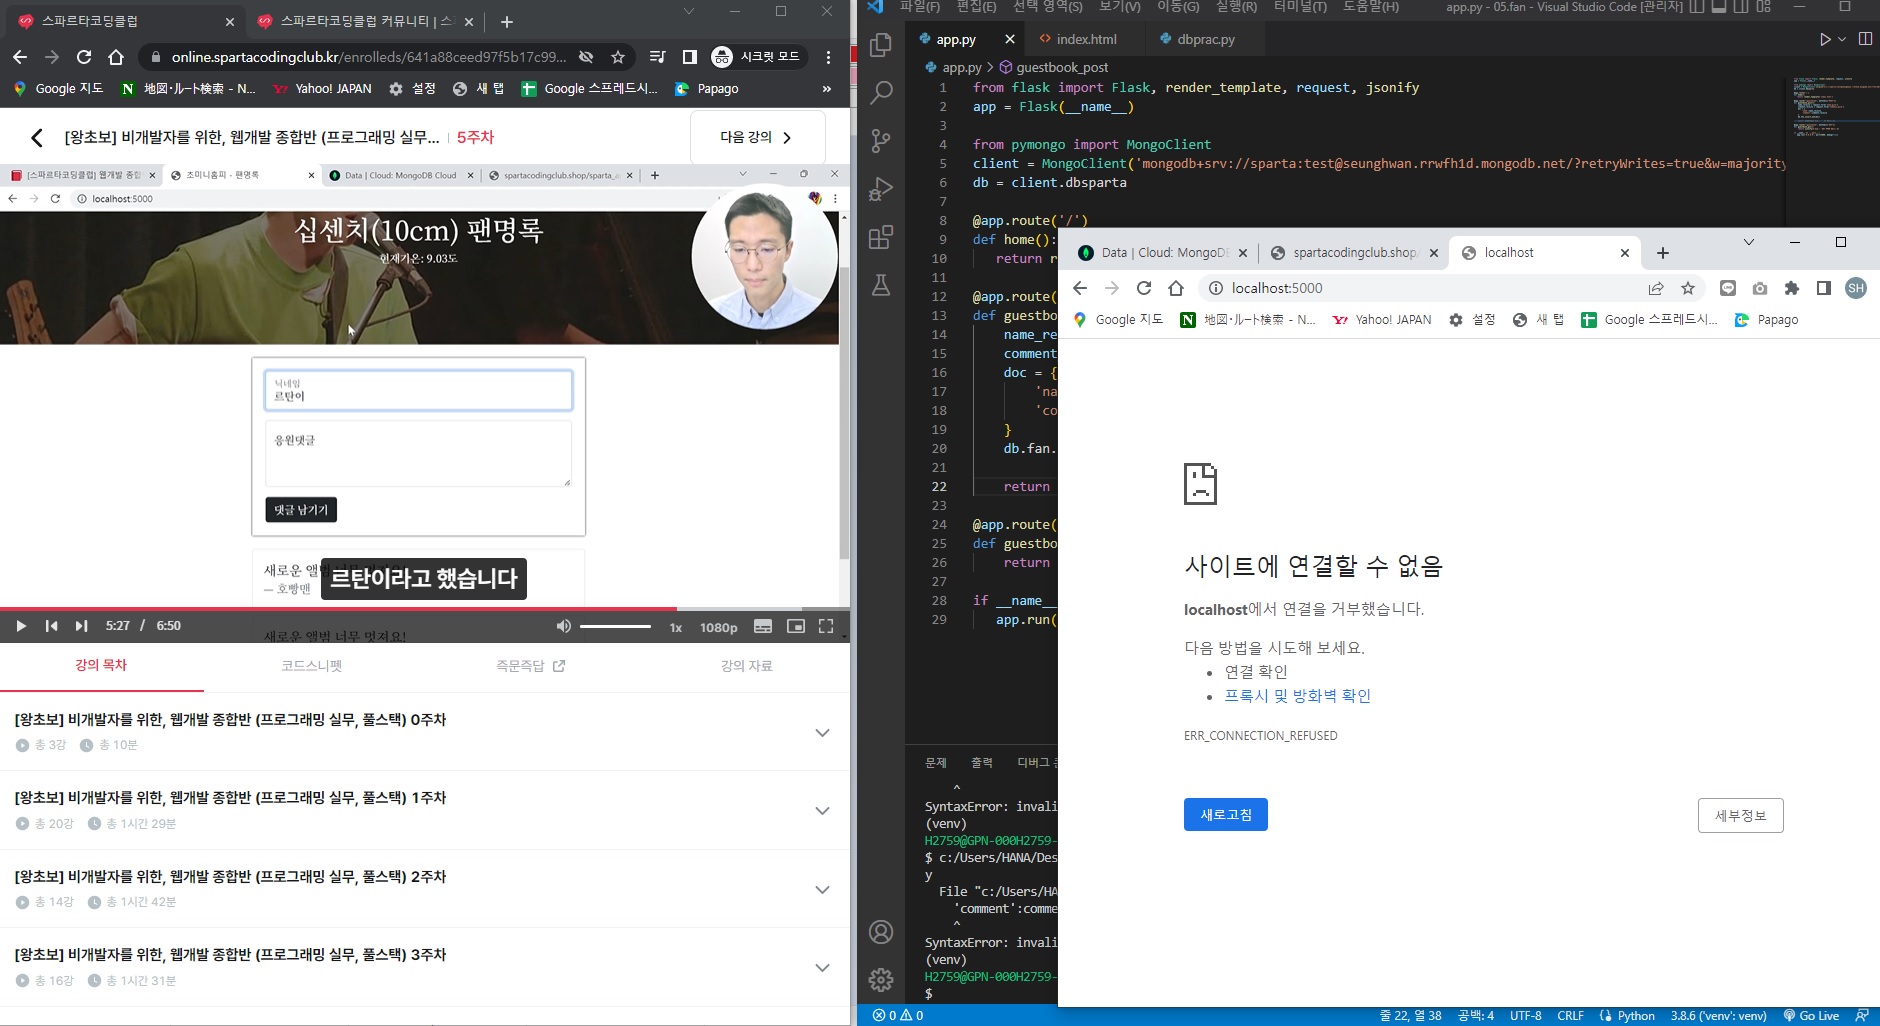The width and height of the screenshot is (1880, 1026).
Task: Play the lecture video
Action: pyautogui.click(x=21, y=626)
